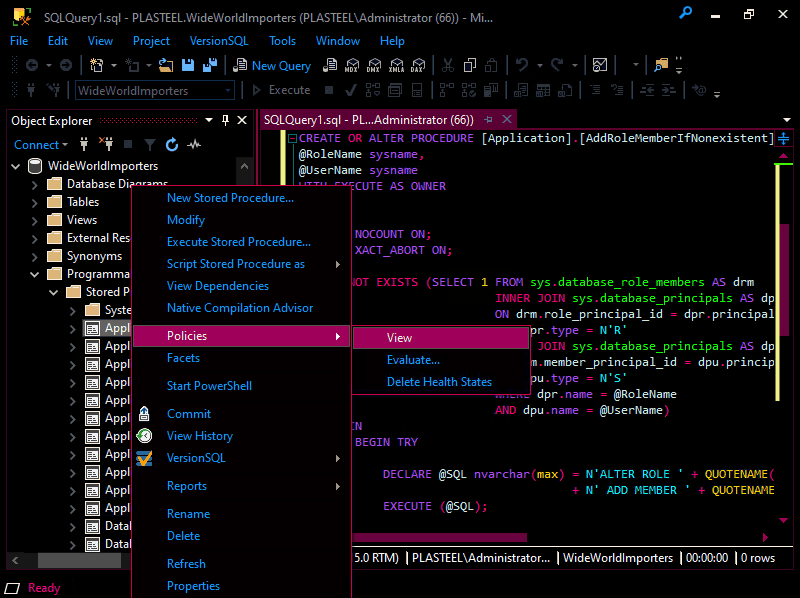The image size is (800, 598).
Task: Pin the SQLQuery1.sql tab
Action: click(488, 120)
